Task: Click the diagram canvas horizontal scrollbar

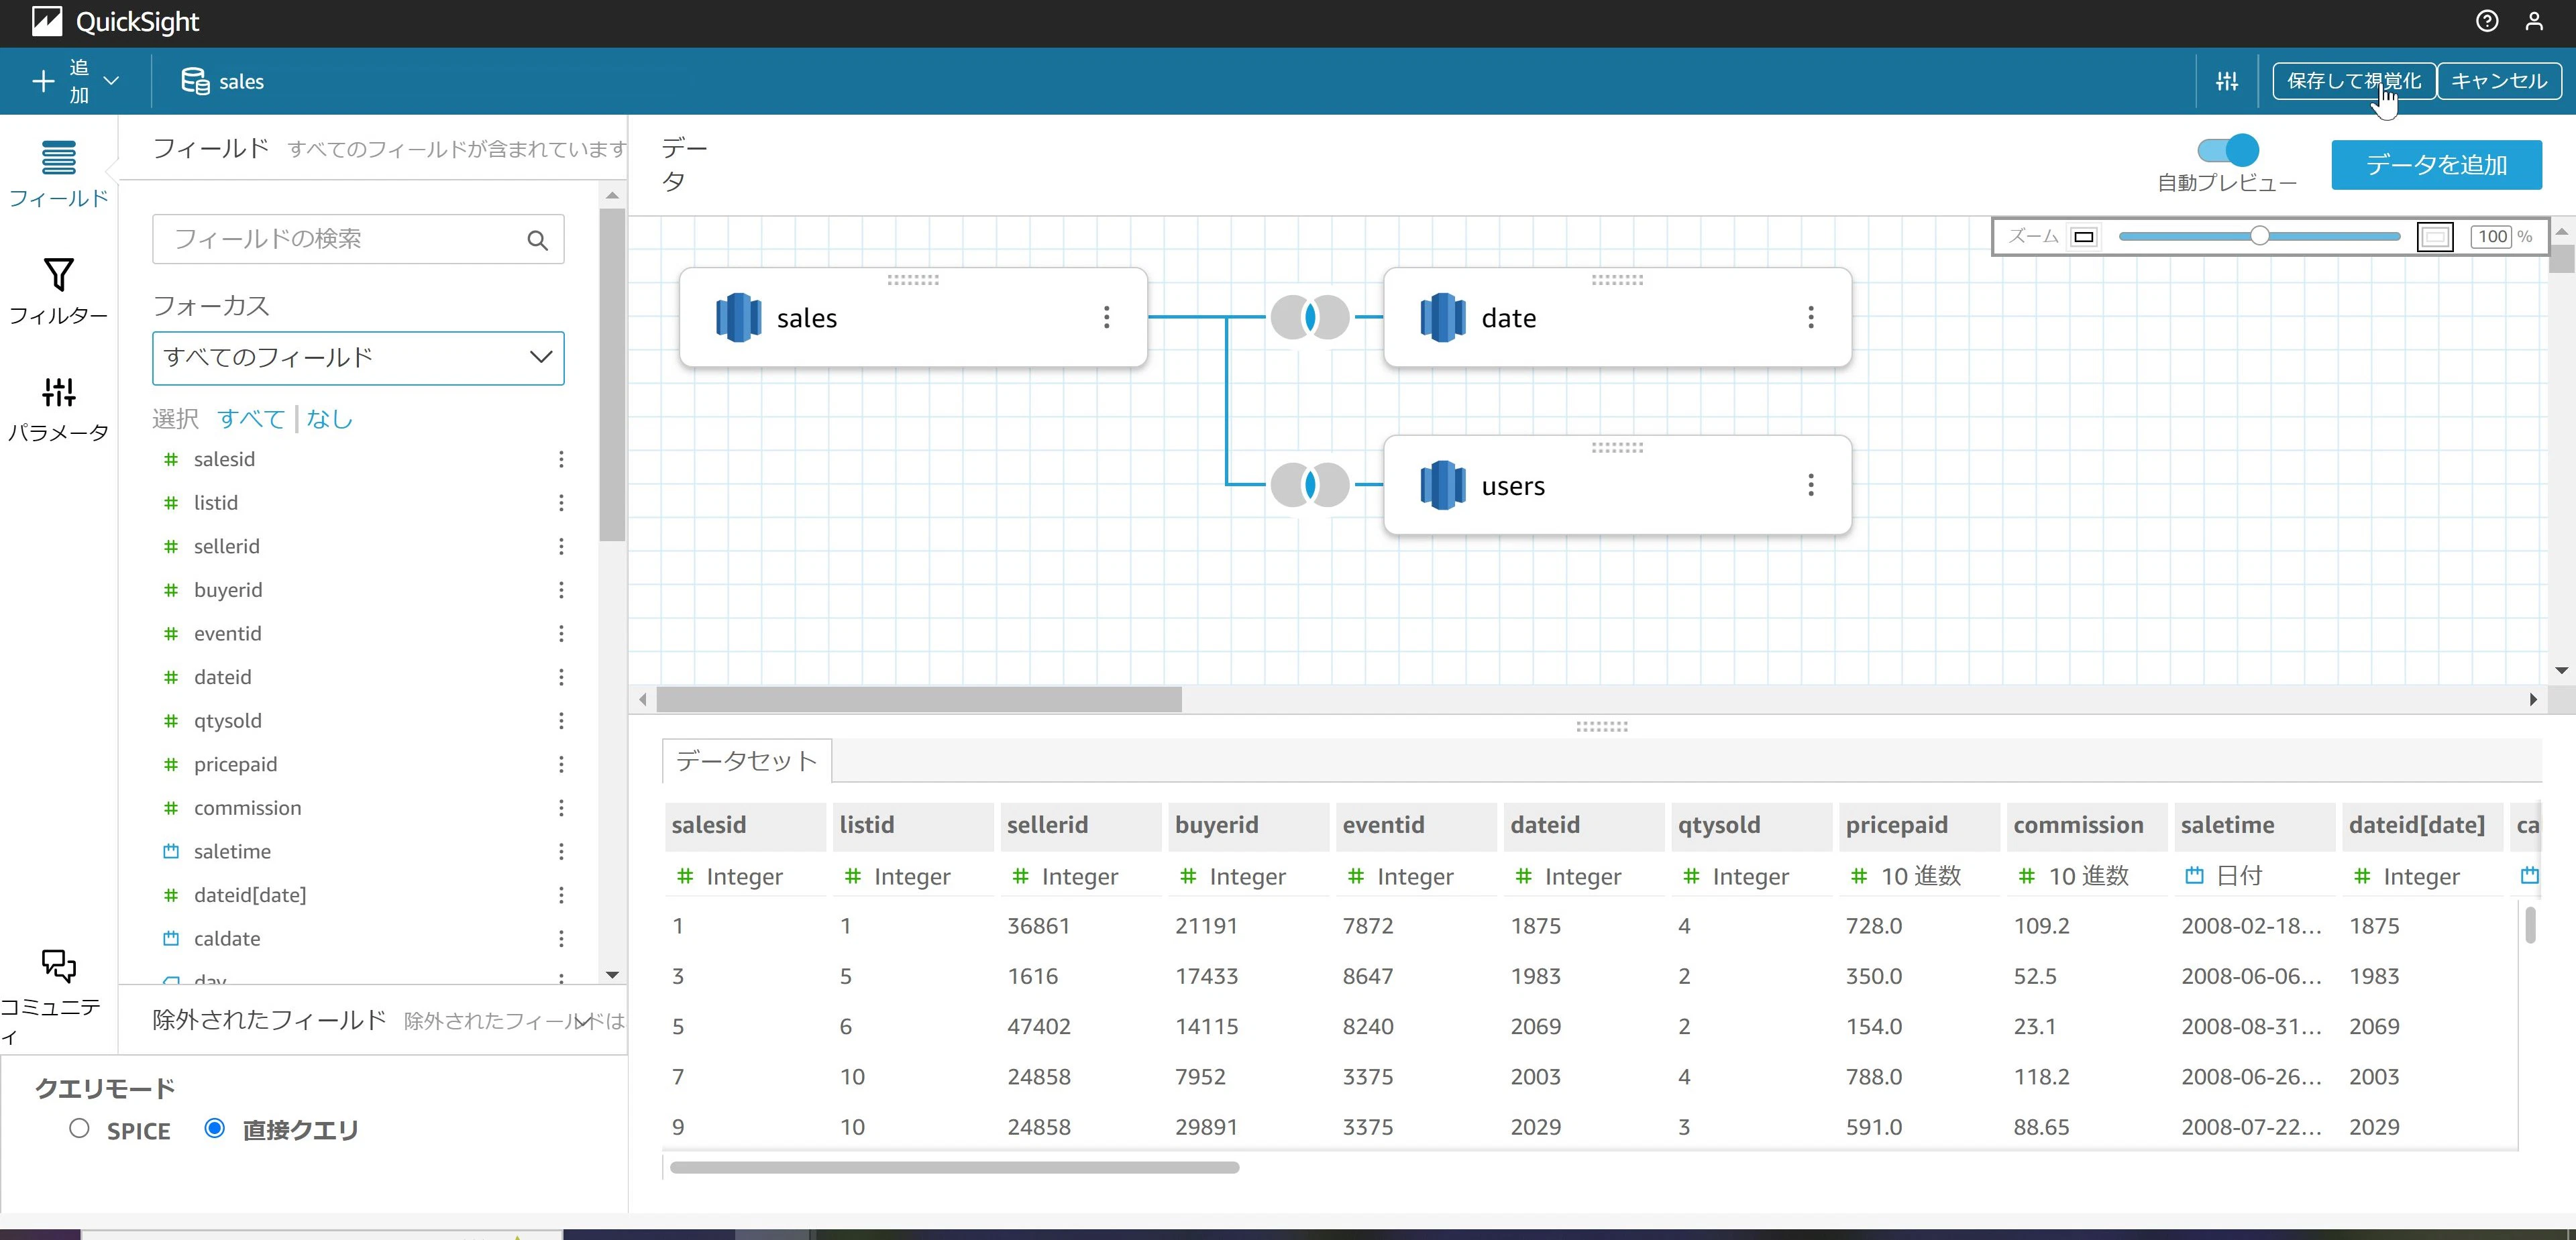Action: coord(918,699)
